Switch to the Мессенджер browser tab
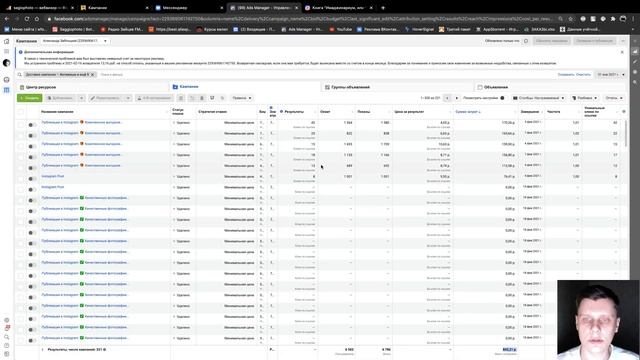Image resolution: width=640 pixels, height=360 pixels. (x=189, y=8)
